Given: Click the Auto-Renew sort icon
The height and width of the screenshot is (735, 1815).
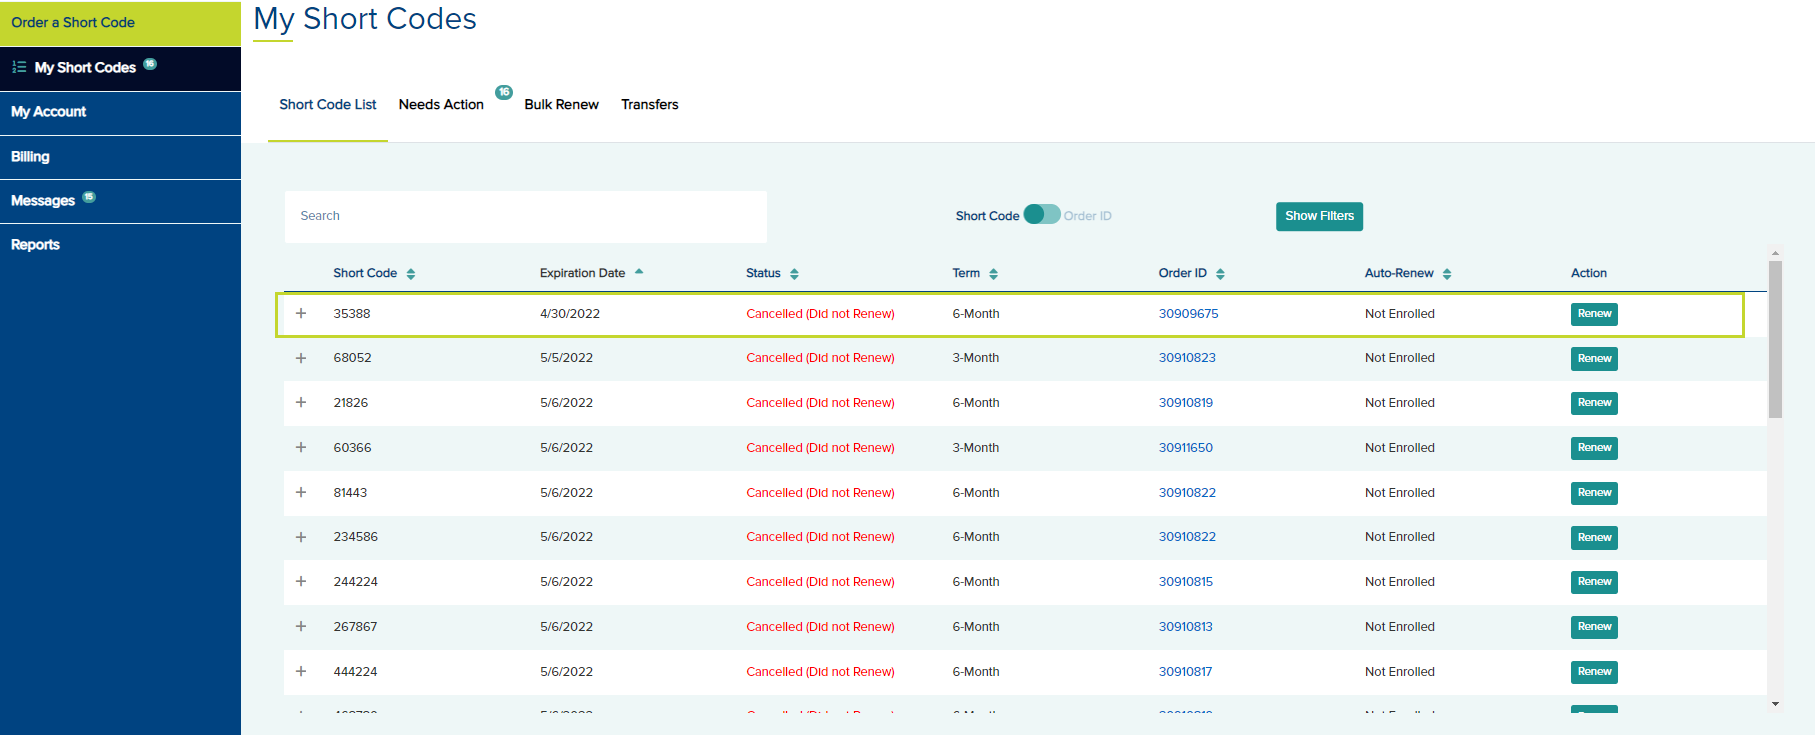Looking at the screenshot, I should pos(1447,274).
